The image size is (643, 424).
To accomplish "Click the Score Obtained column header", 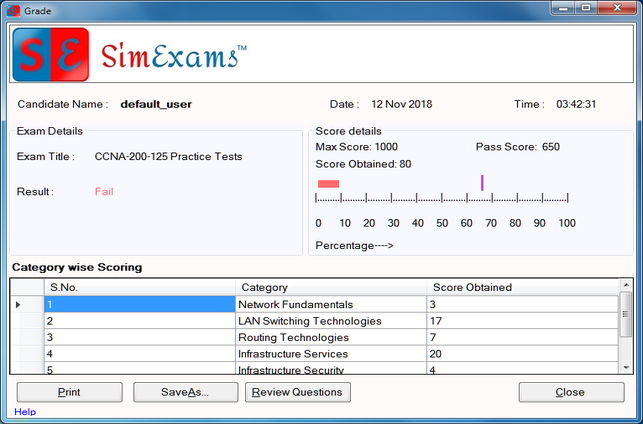I will click(x=523, y=287).
